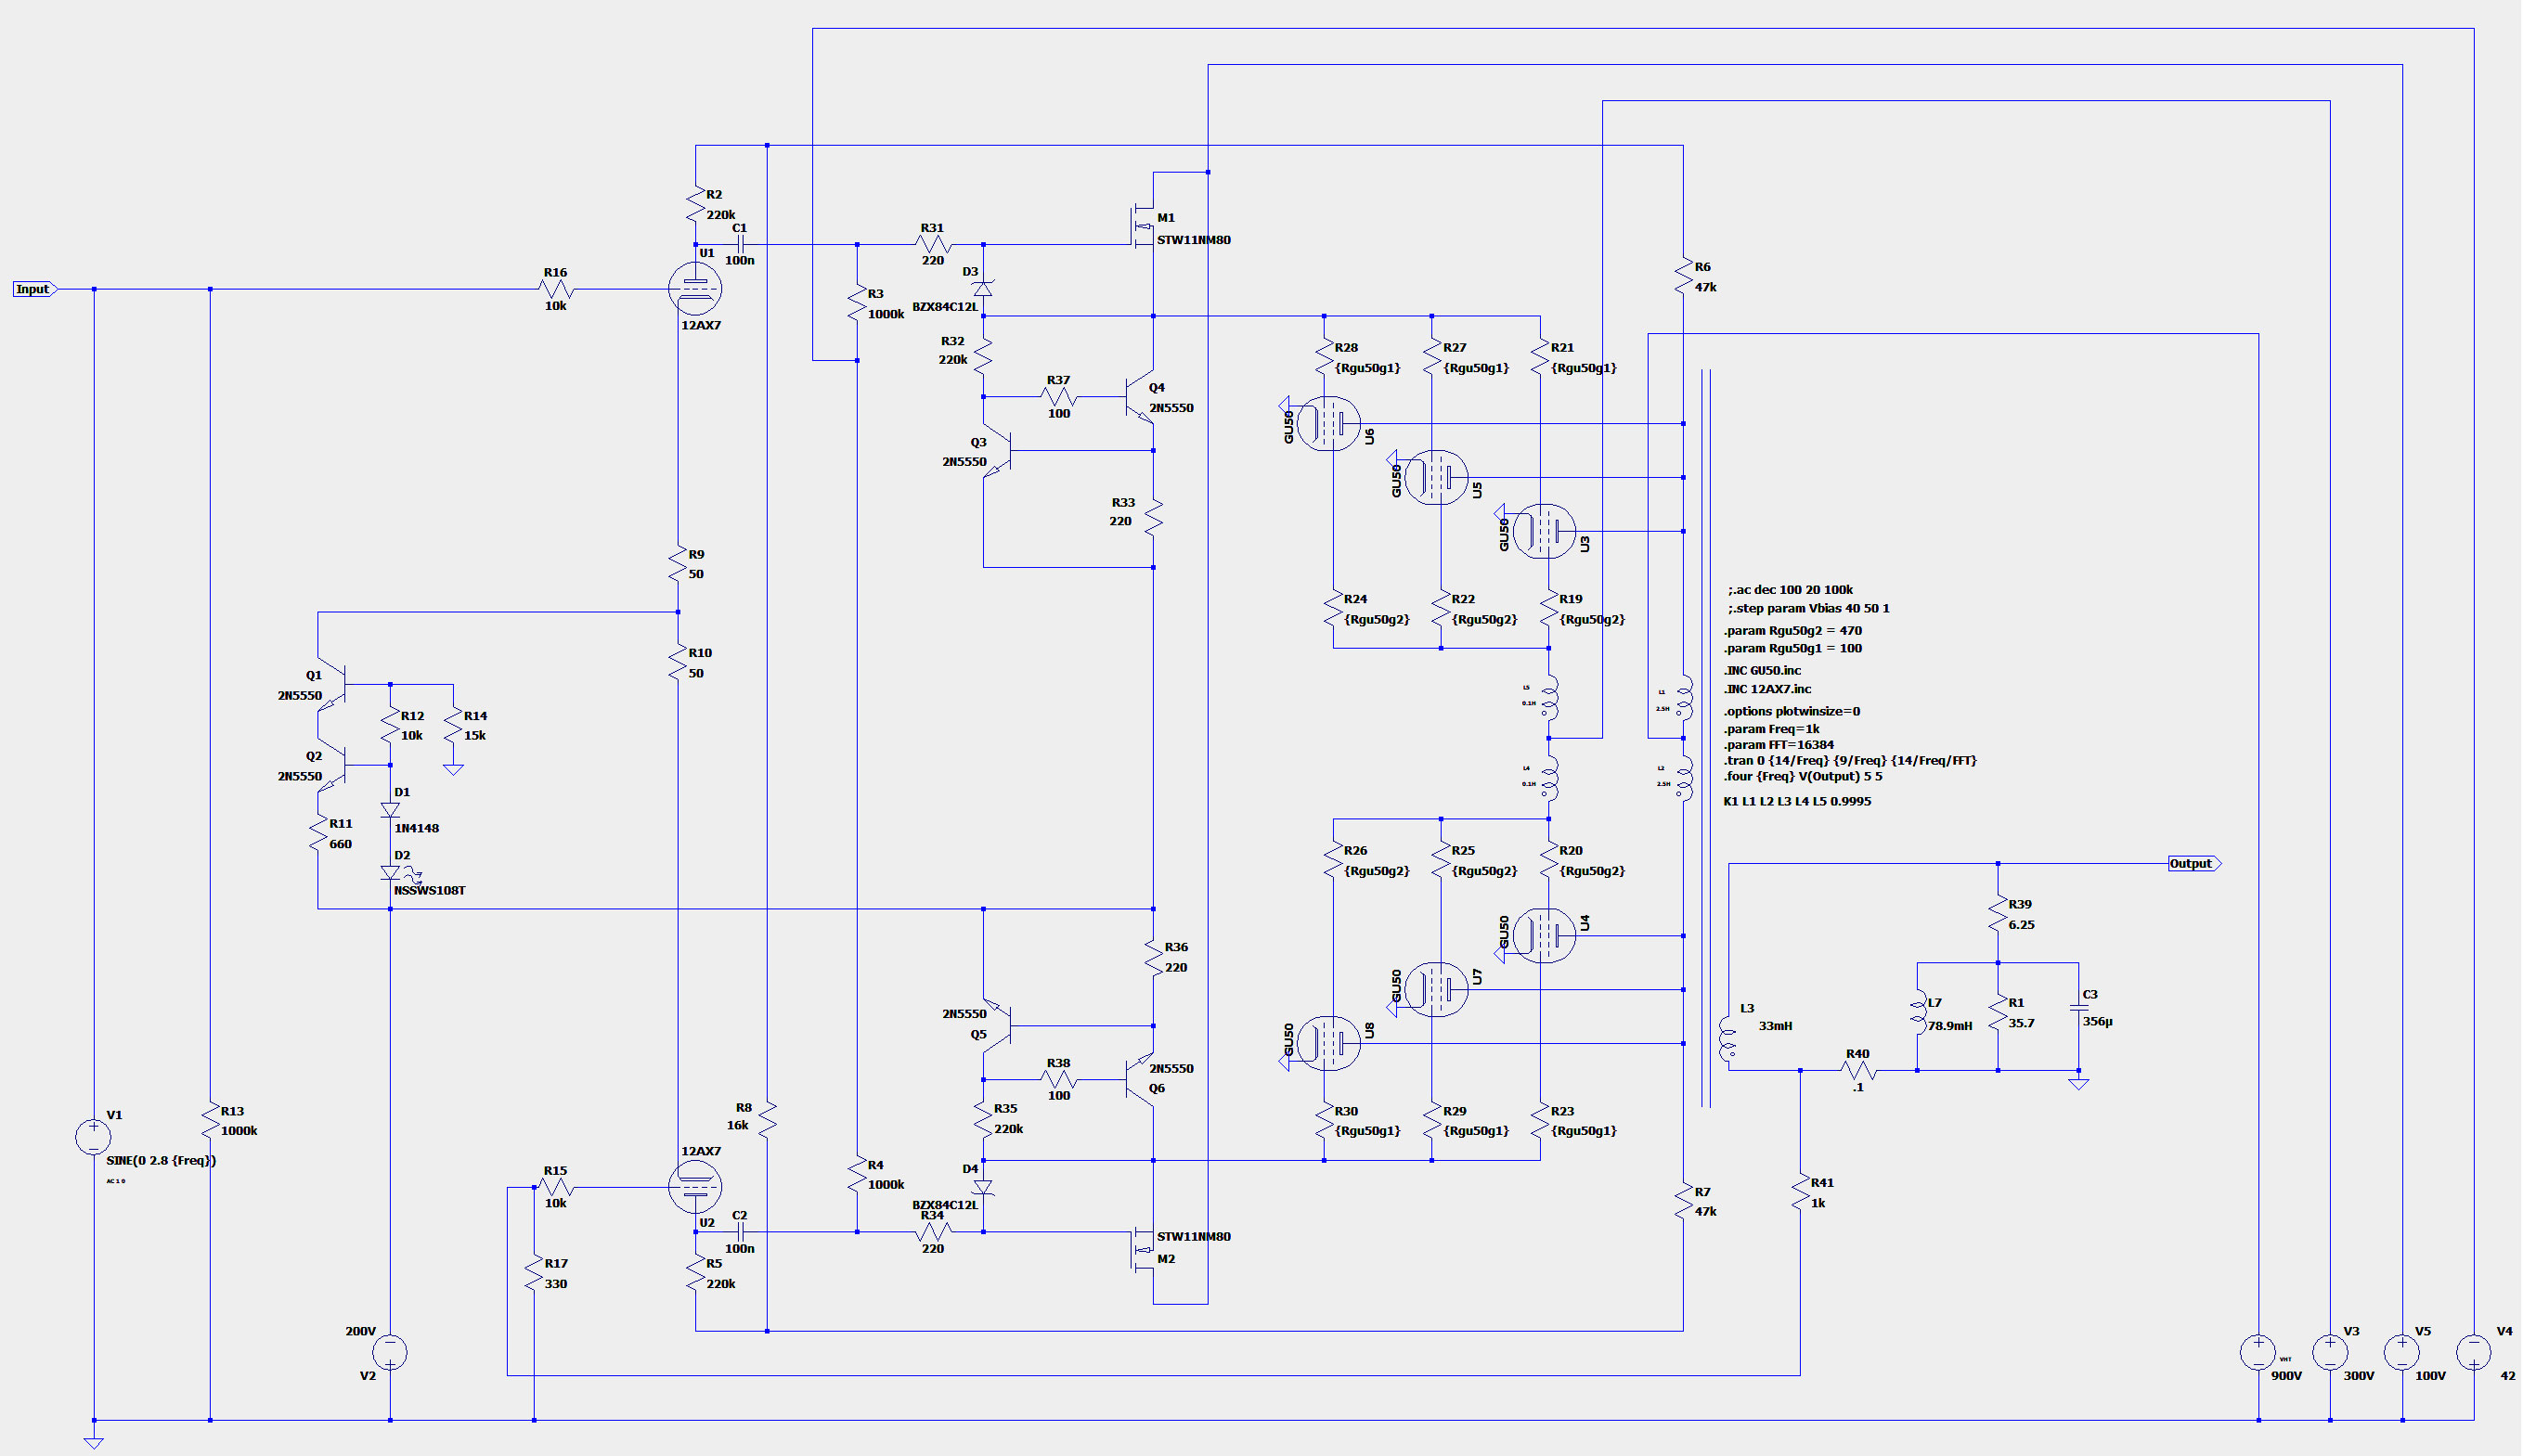Select the M1 STW11NM80 MOSFET symbol
The height and width of the screenshot is (1456, 2523).
tap(1143, 226)
